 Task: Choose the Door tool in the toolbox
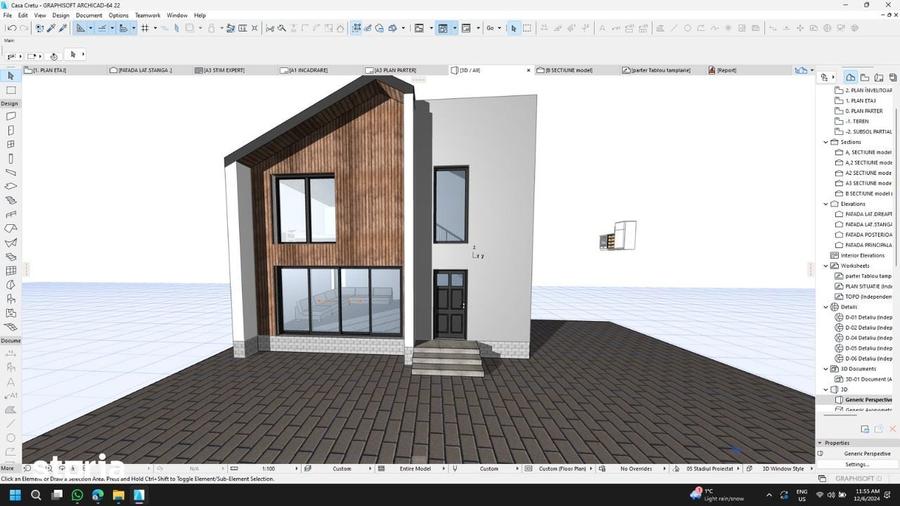[x=10, y=130]
